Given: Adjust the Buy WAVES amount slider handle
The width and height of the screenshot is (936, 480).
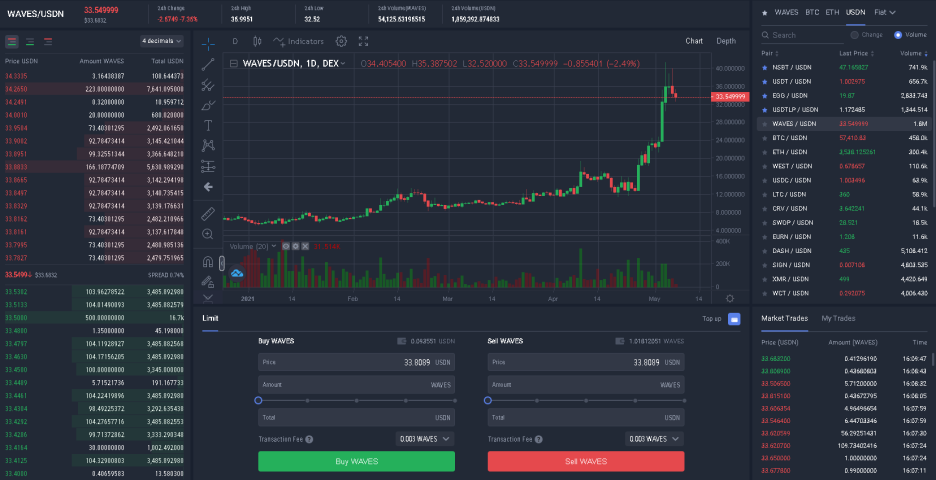Looking at the screenshot, I should click(258, 401).
